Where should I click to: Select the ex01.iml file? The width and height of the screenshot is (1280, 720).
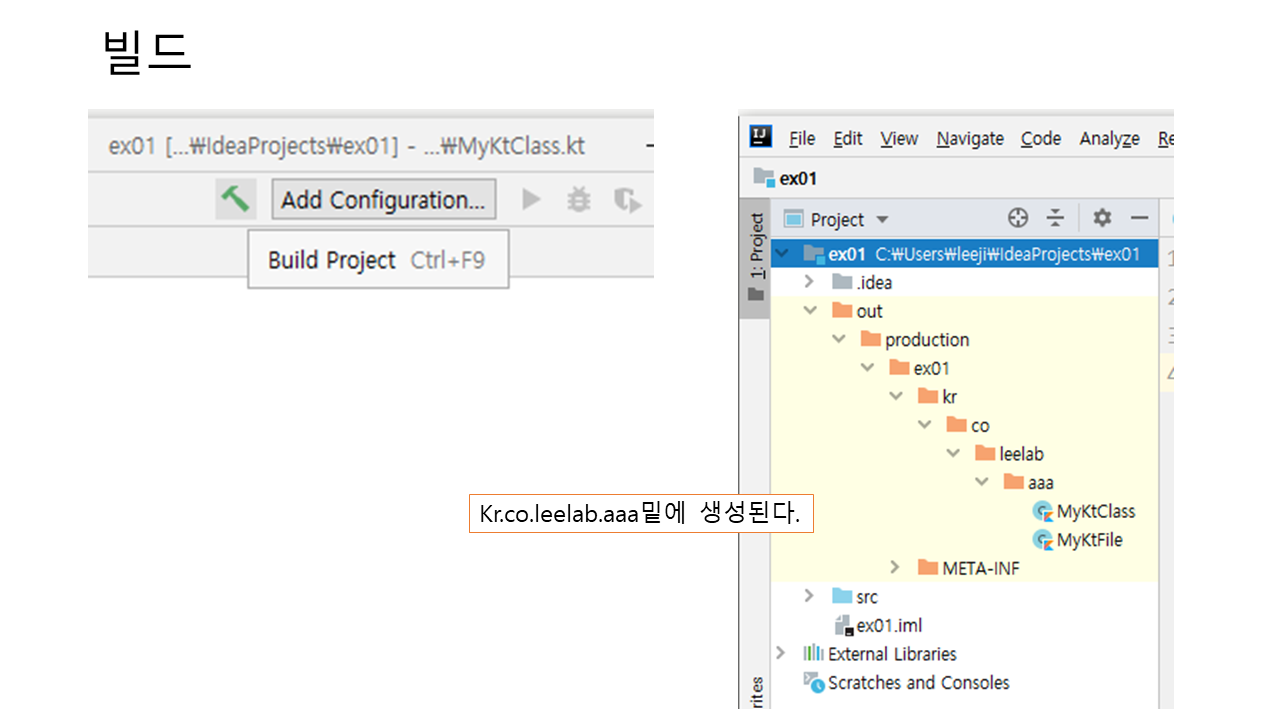tap(888, 626)
